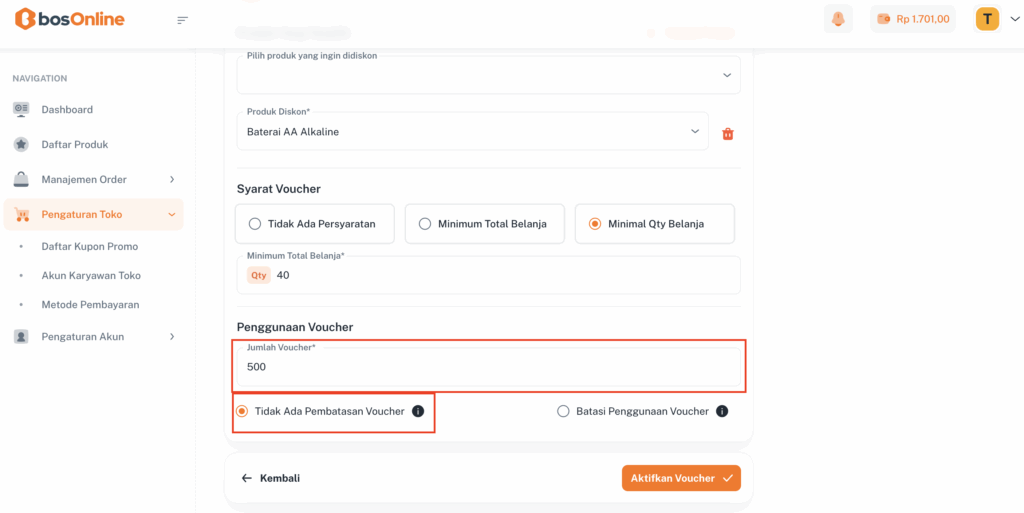Screen dimensions: 1024x513
Task: Choose Batasi Penggunaan Voucher radio
Action: (x=564, y=411)
